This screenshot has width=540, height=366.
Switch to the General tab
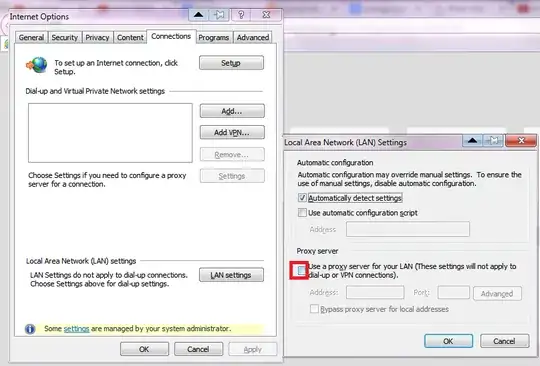31,37
